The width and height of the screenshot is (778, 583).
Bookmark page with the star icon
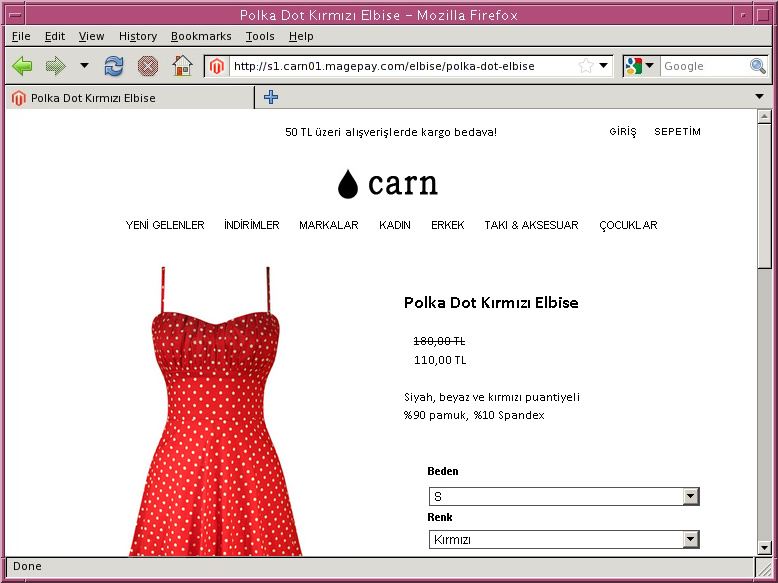coord(585,66)
